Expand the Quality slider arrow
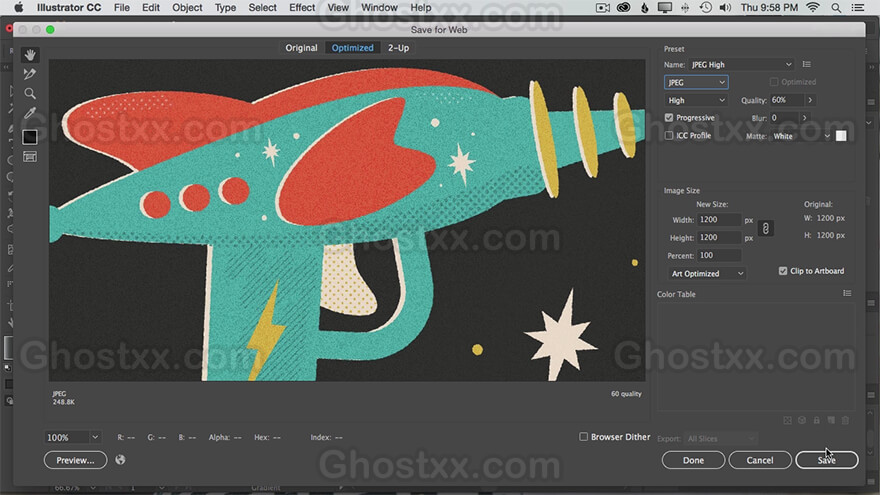The image size is (880, 495). [x=810, y=100]
